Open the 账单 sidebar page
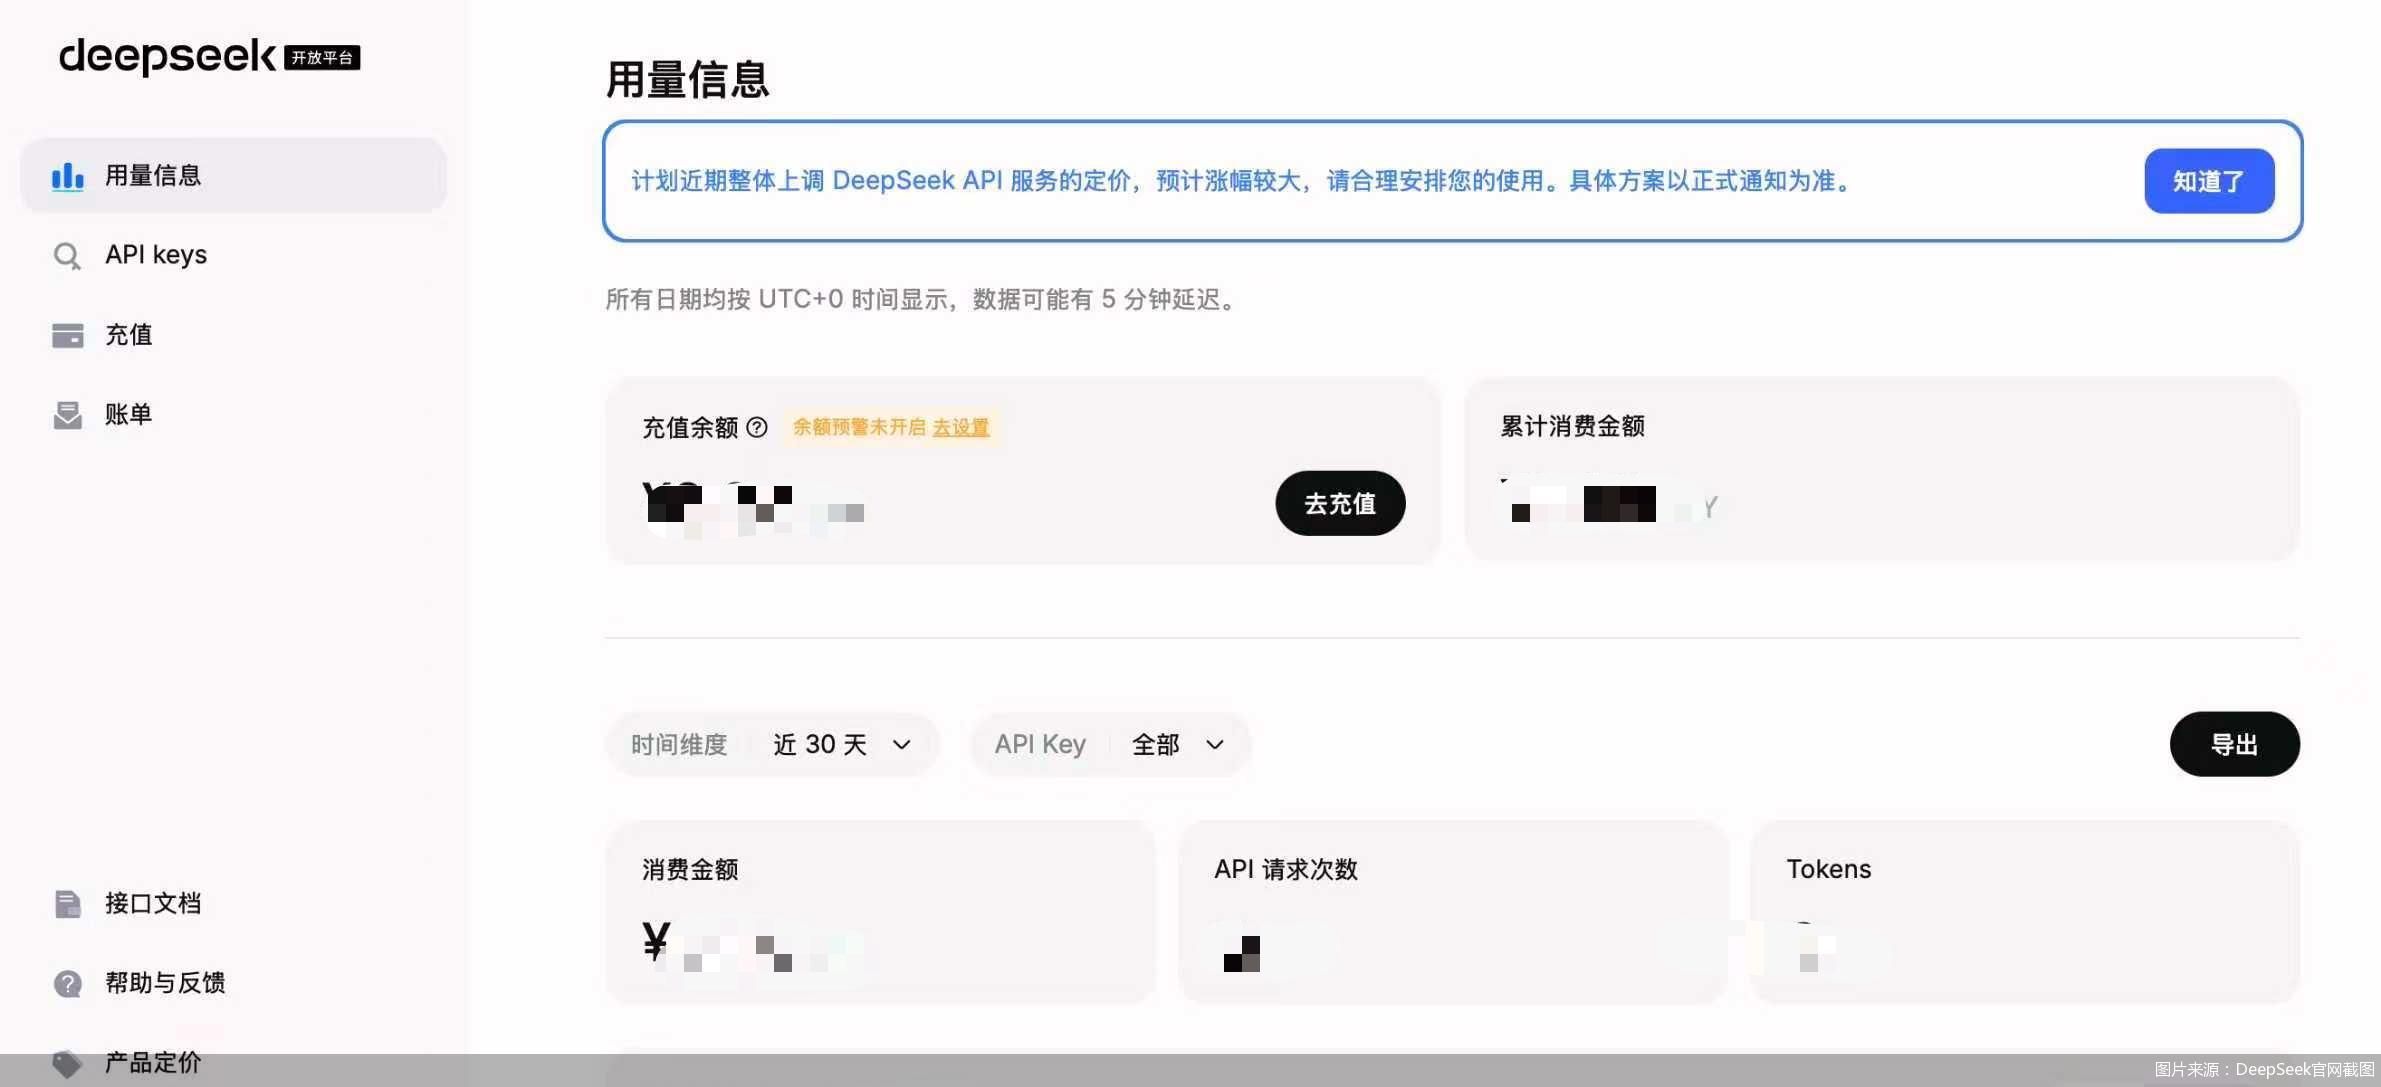The height and width of the screenshot is (1087, 2381). coord(233,415)
